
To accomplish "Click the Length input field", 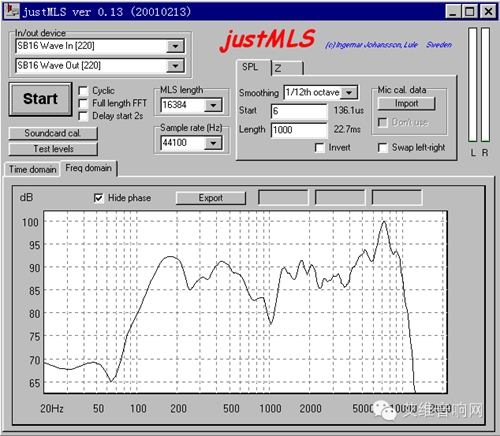I will point(299,130).
